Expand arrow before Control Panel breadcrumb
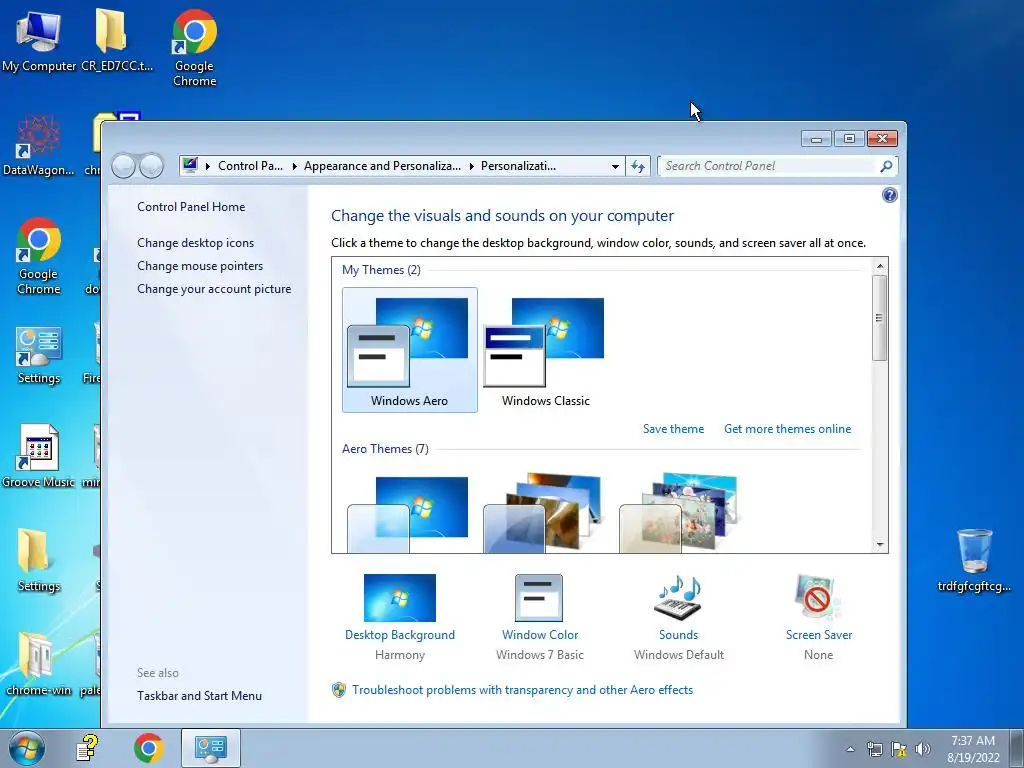 click(208, 167)
